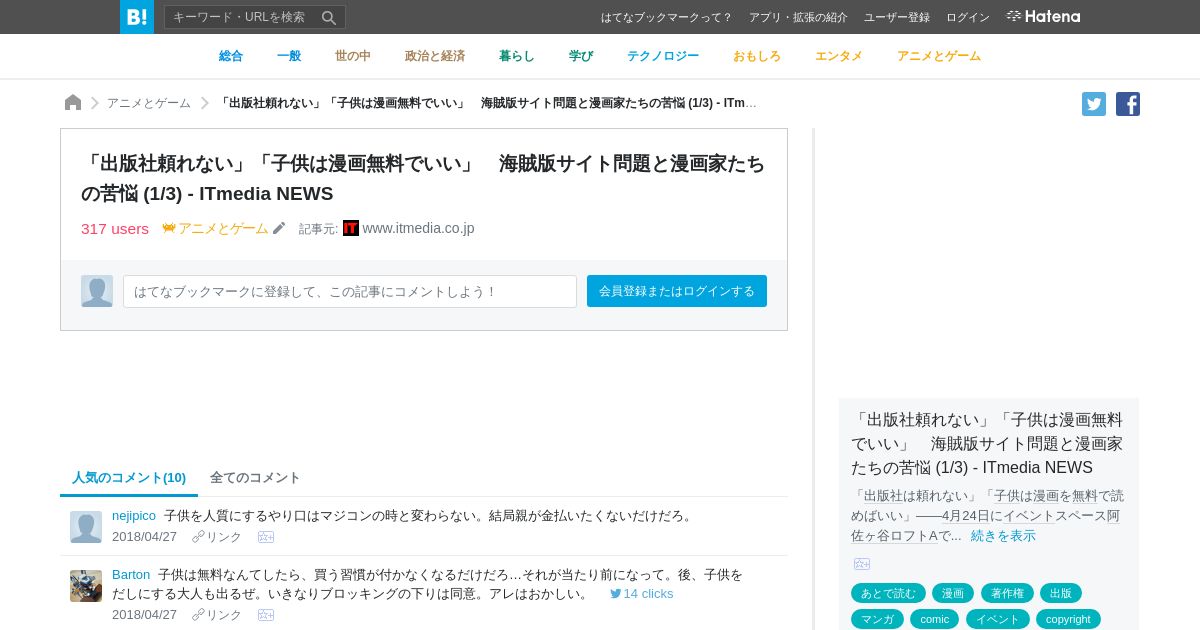Open ユーザー登録 link in header
Image resolution: width=1200 pixels, height=630 pixels.
(x=897, y=17)
